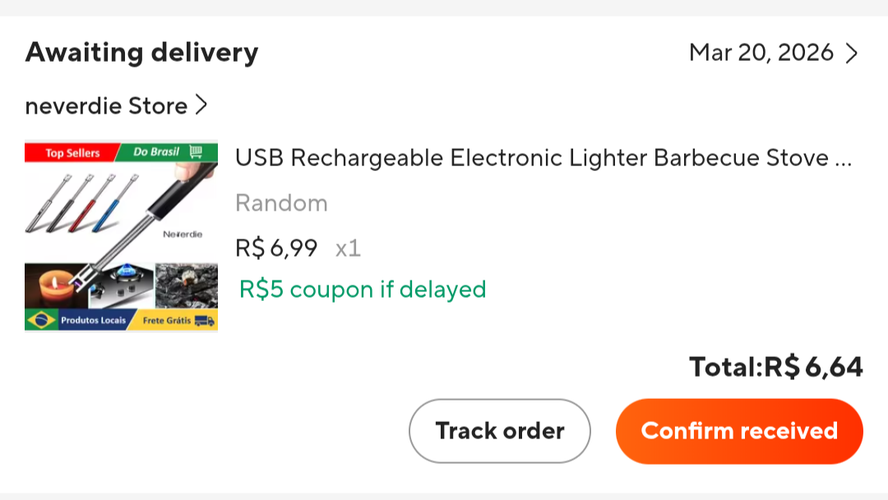The width and height of the screenshot is (888, 500).
Task: Click the Brazil flag icon on thumbnail
Action: (41, 320)
